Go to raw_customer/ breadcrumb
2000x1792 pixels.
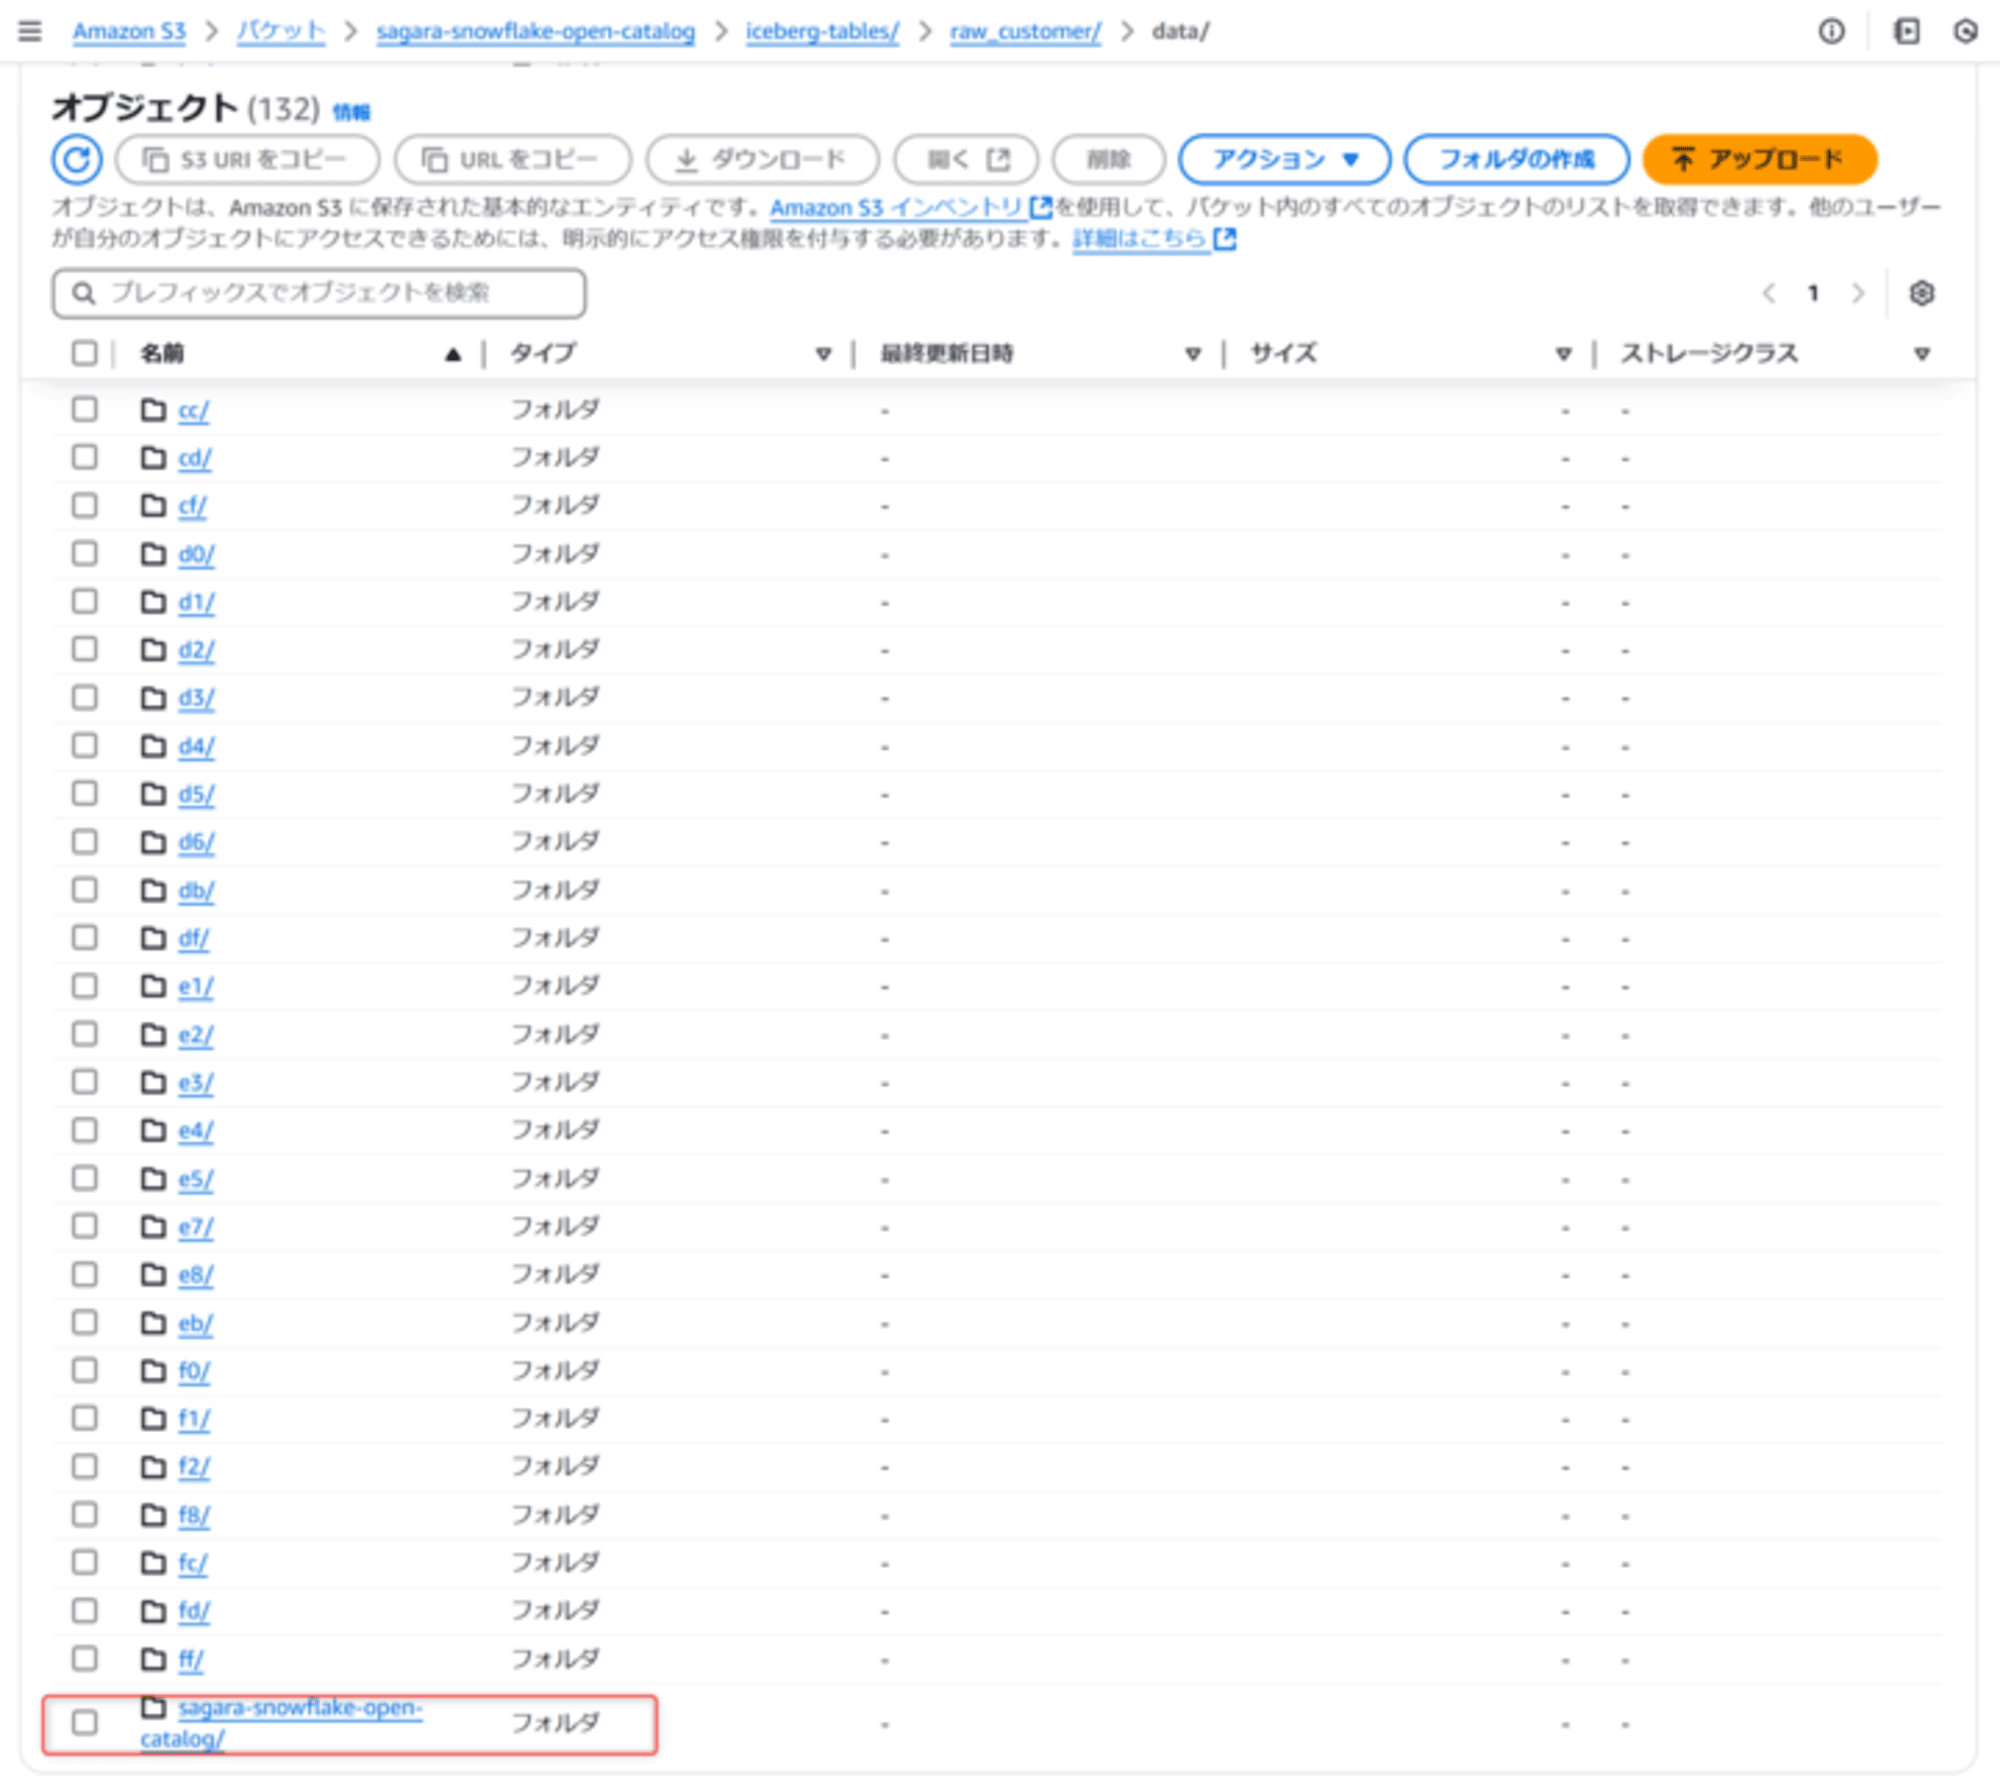coord(1025,31)
